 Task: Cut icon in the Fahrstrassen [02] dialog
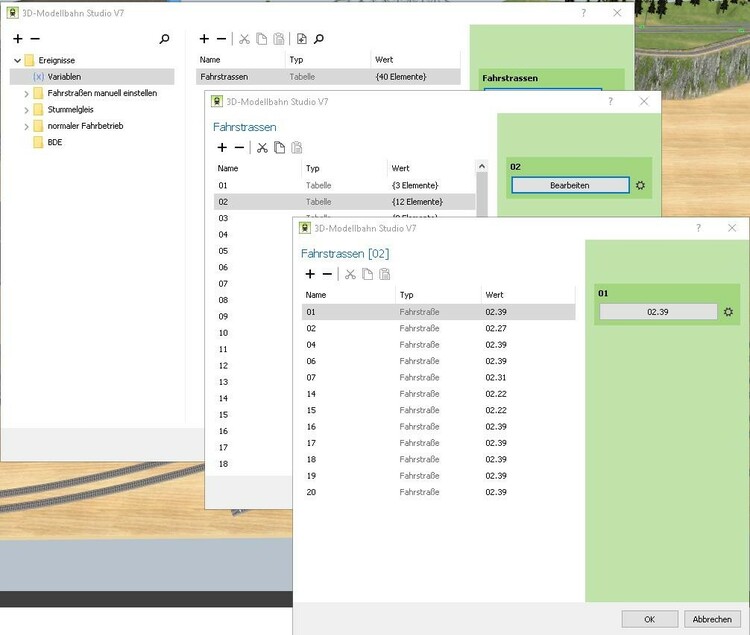click(350, 274)
